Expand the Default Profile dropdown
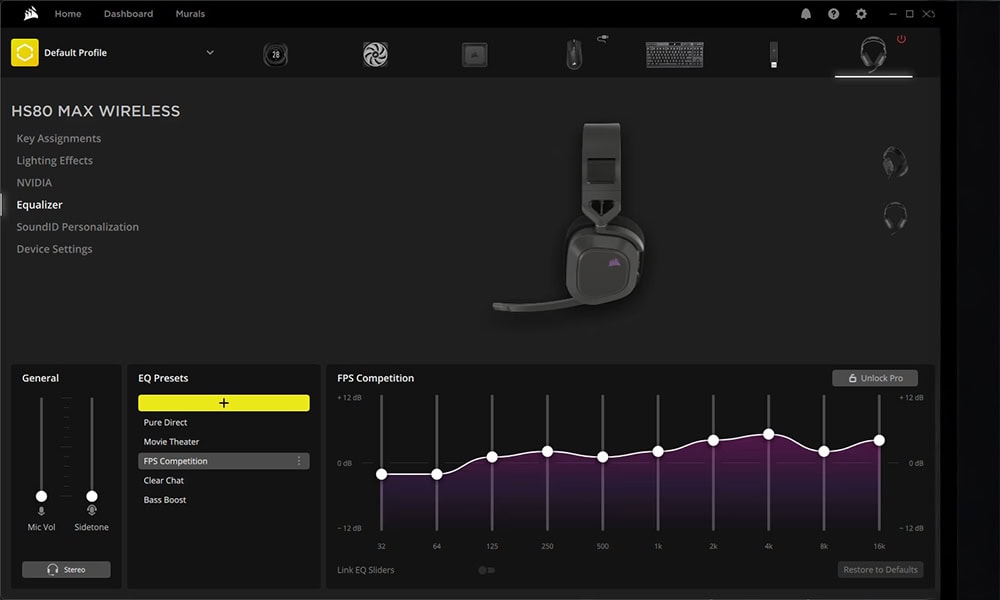Image resolution: width=1000 pixels, height=600 pixels. pyautogui.click(x=210, y=52)
